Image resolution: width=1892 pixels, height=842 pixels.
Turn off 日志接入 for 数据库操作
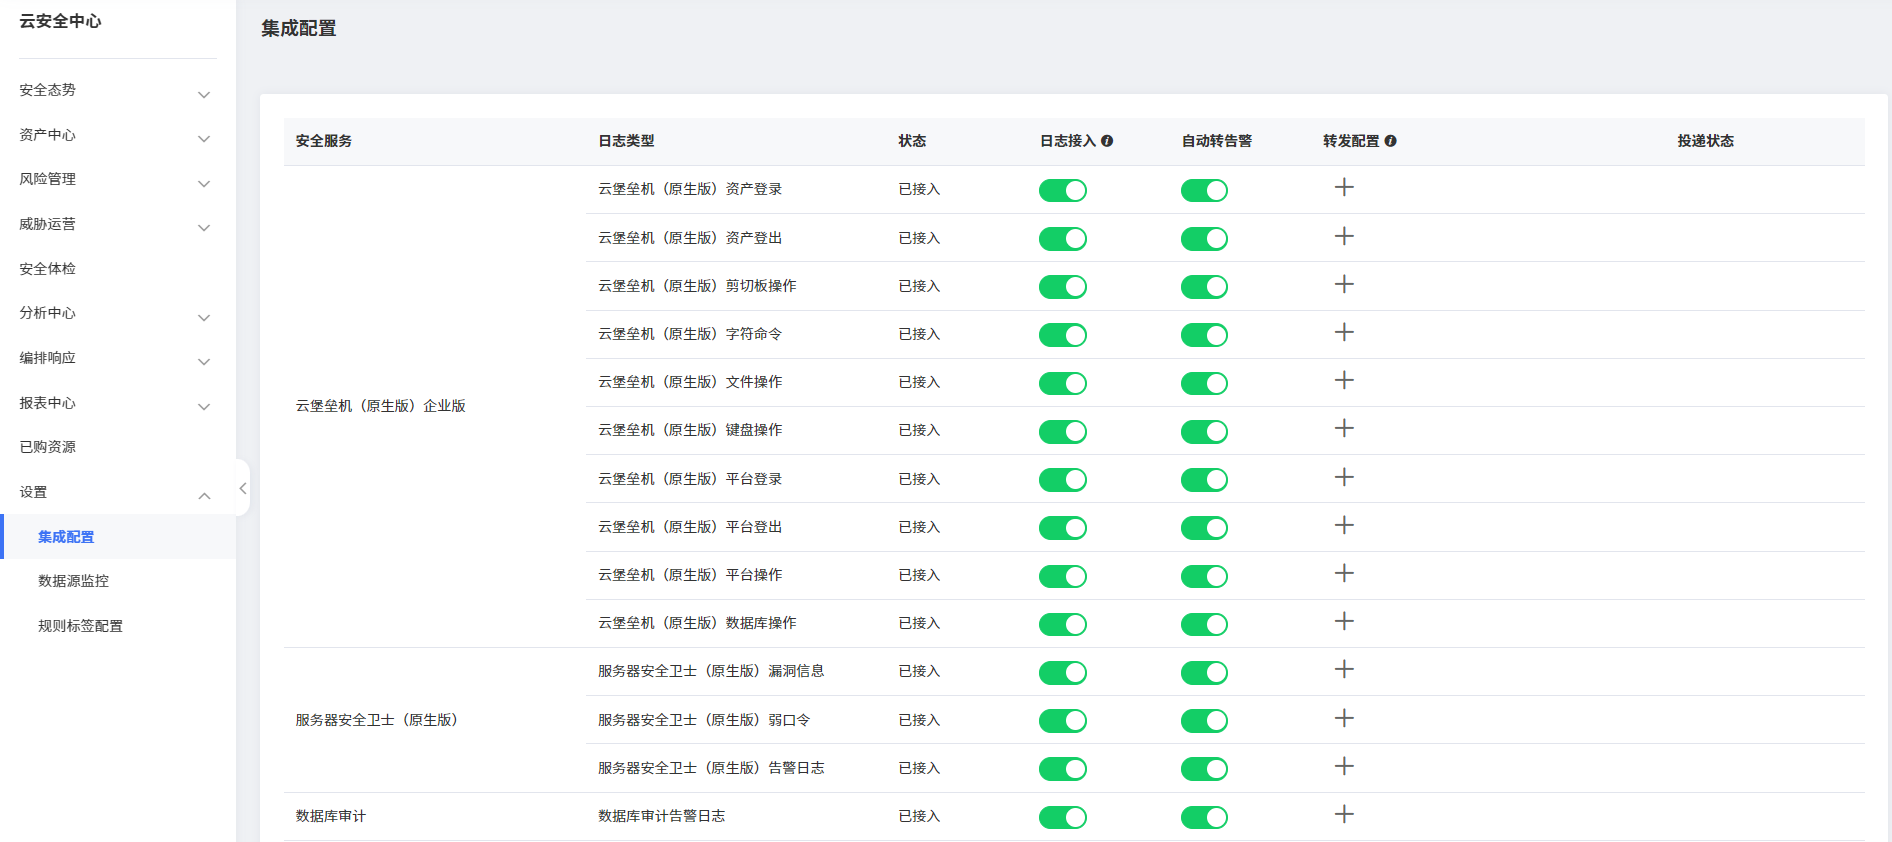point(1062,624)
